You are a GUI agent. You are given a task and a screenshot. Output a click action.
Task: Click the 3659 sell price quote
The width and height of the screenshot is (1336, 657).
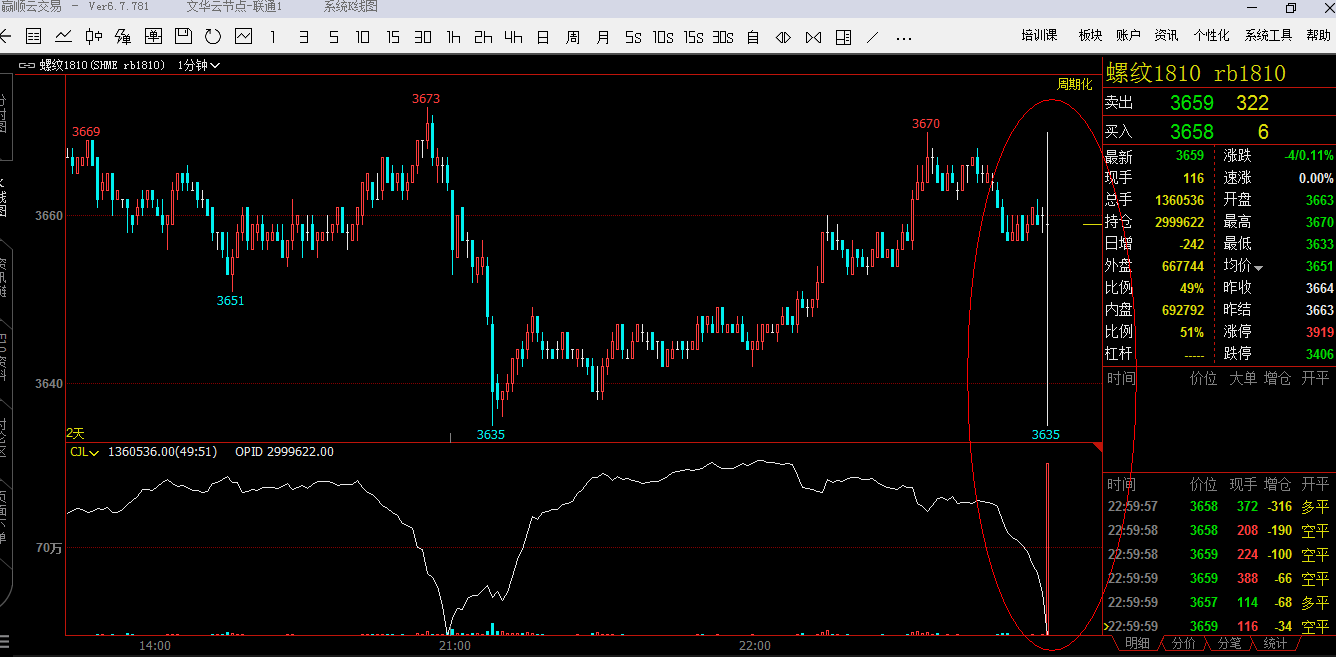coord(1191,103)
